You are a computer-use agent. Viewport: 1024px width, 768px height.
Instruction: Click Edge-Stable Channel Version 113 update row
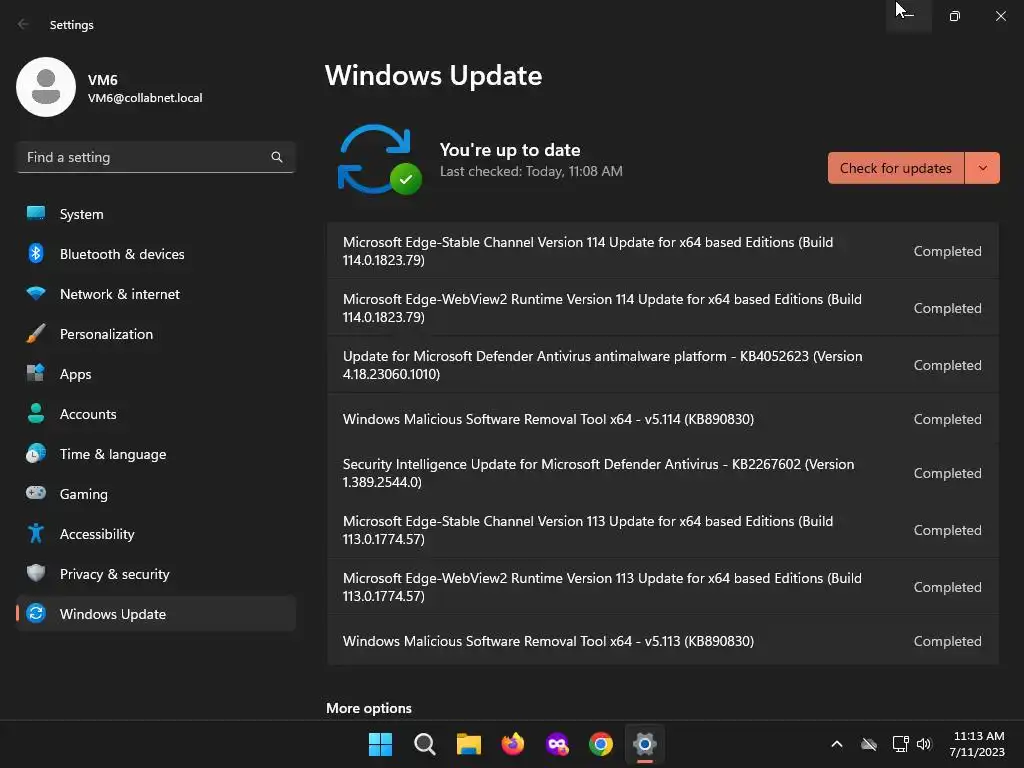click(x=663, y=530)
